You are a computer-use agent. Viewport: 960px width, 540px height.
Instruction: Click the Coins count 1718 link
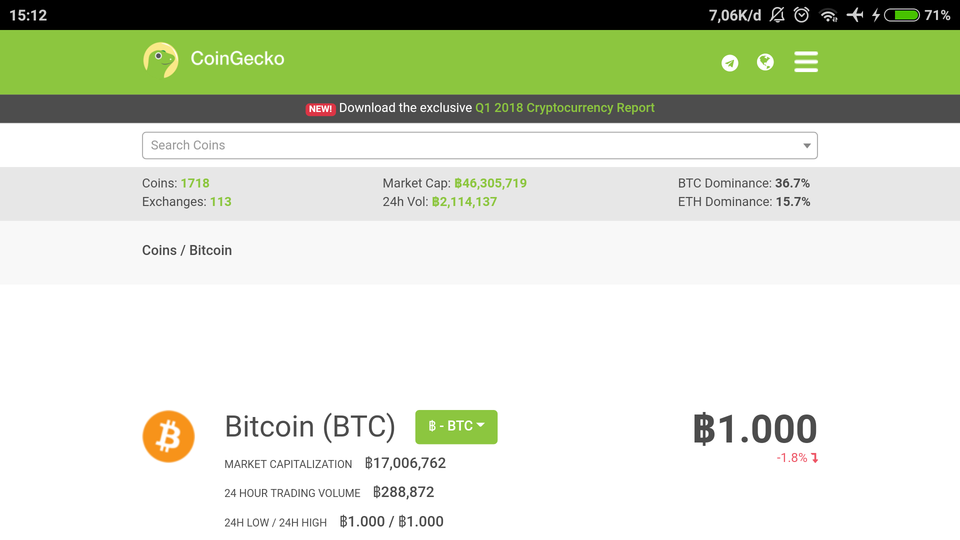195,183
